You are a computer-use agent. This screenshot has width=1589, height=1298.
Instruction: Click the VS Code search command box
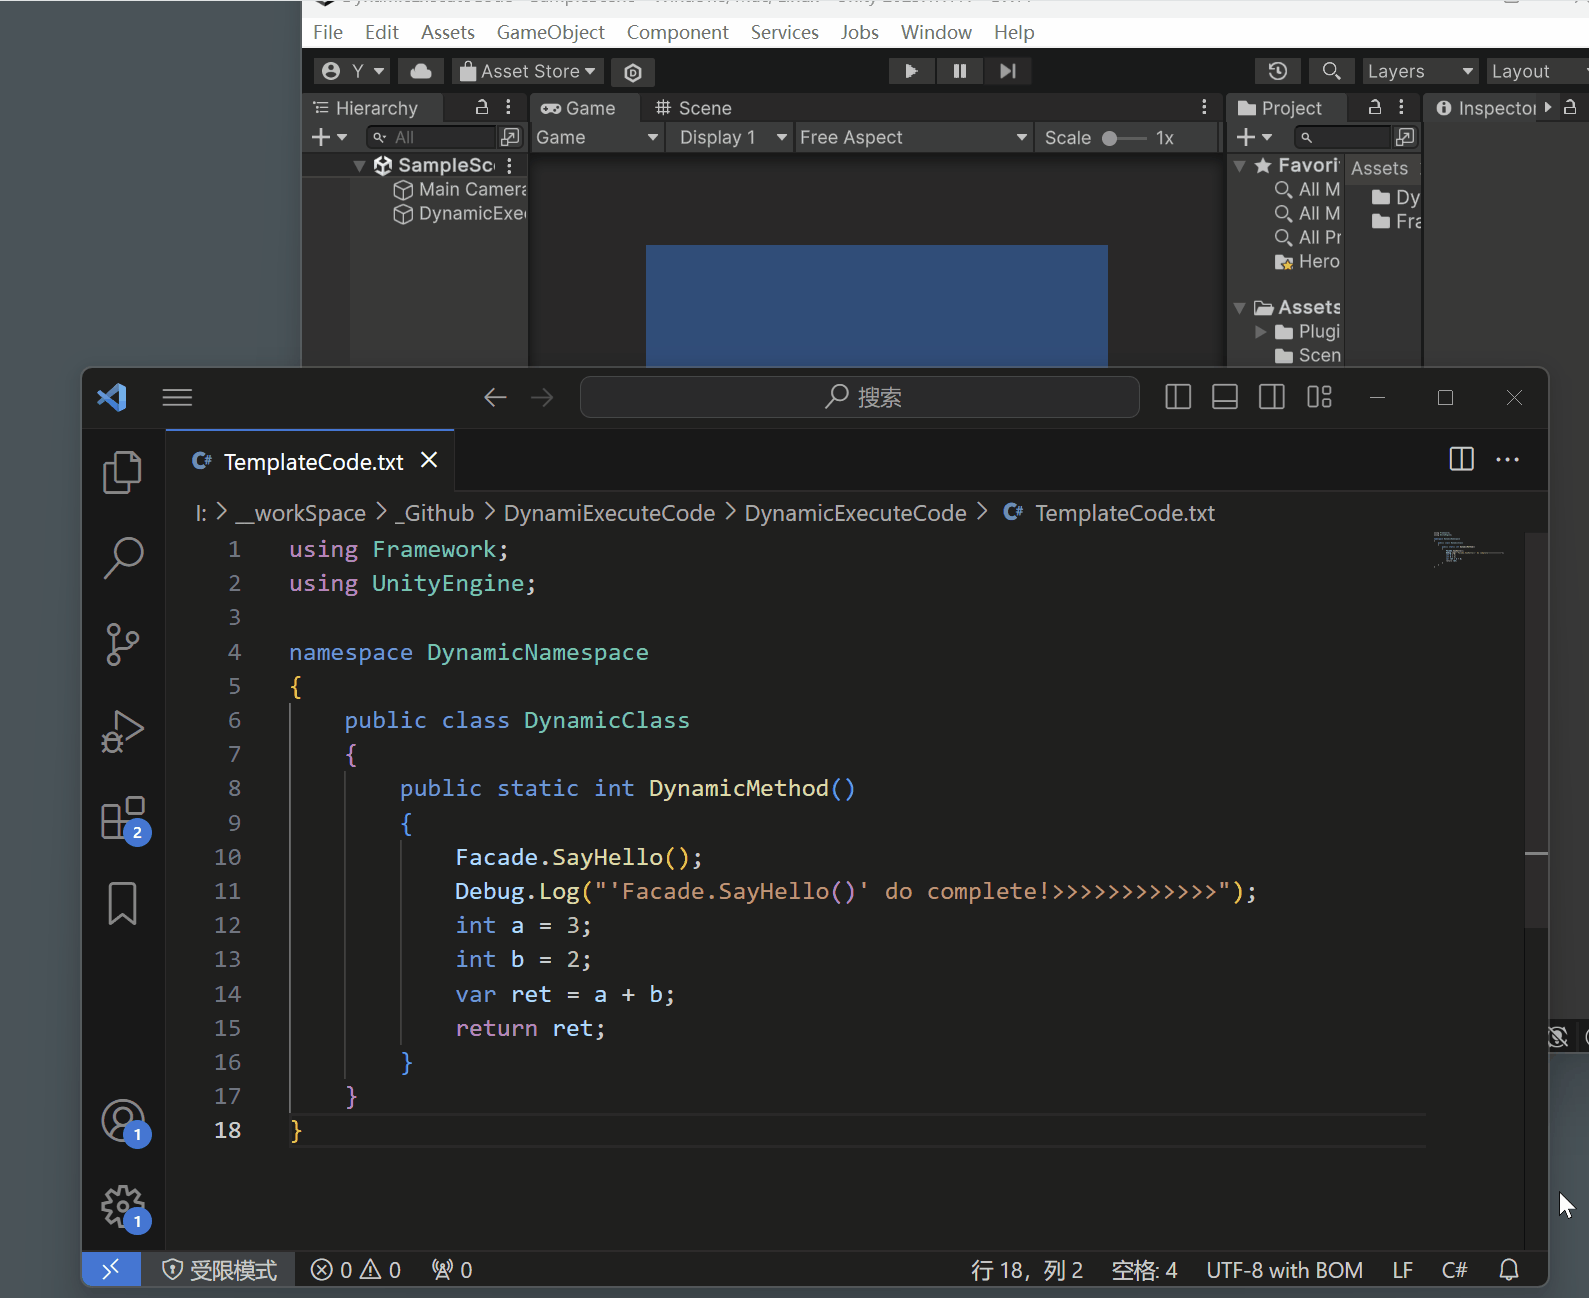pyautogui.click(x=859, y=397)
